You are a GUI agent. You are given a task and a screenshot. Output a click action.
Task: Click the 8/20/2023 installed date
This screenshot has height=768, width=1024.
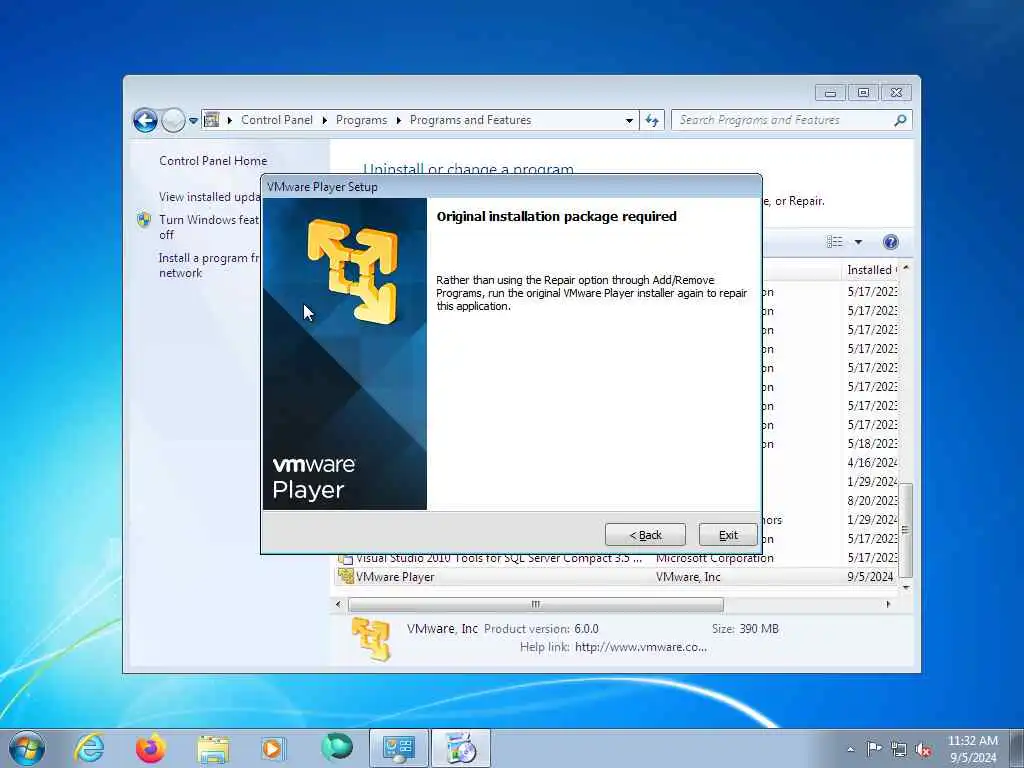[872, 500]
